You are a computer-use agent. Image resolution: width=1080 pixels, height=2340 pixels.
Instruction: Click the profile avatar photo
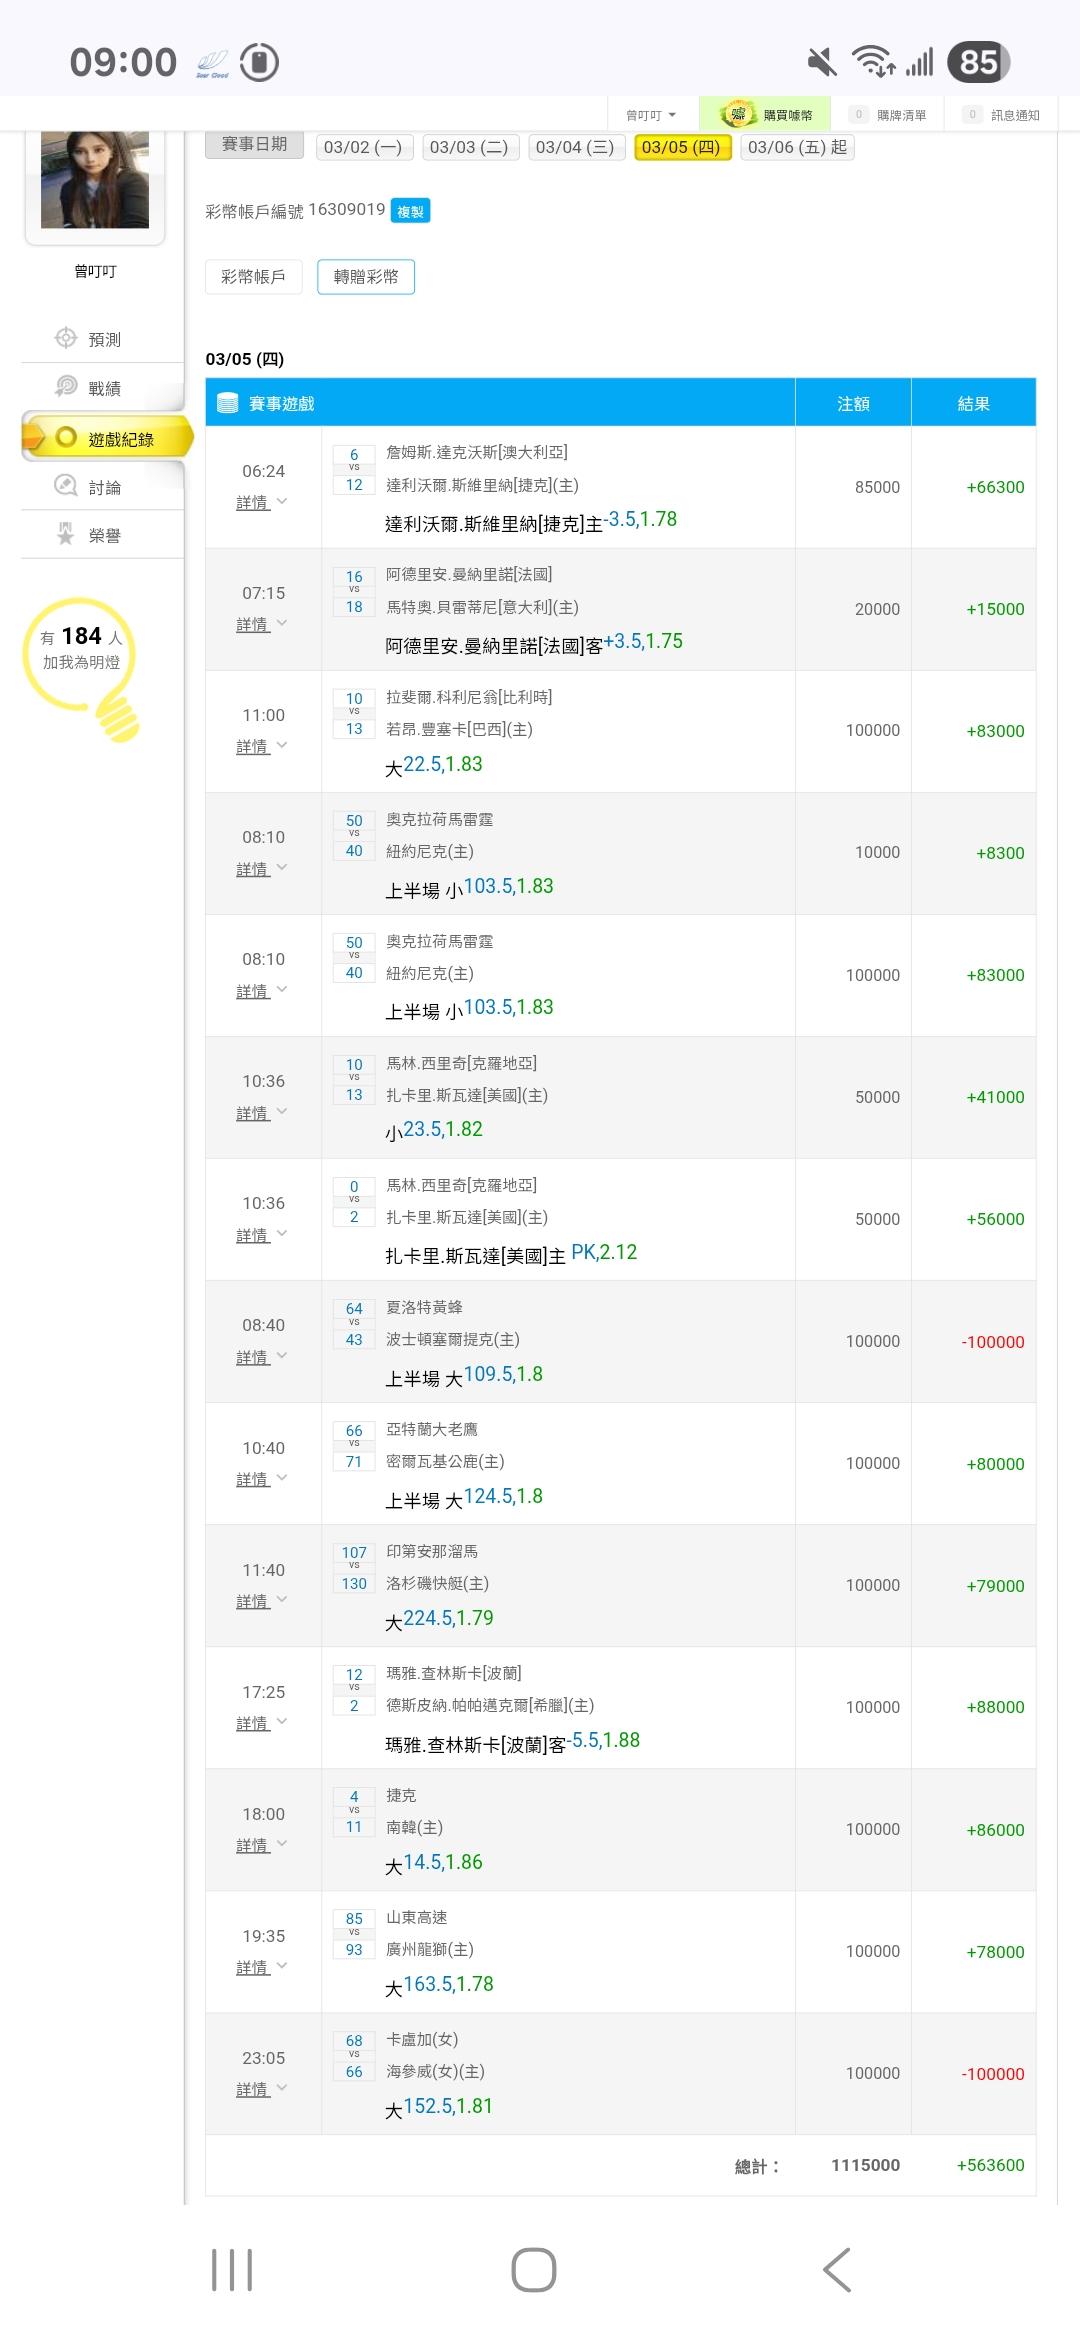tap(95, 181)
